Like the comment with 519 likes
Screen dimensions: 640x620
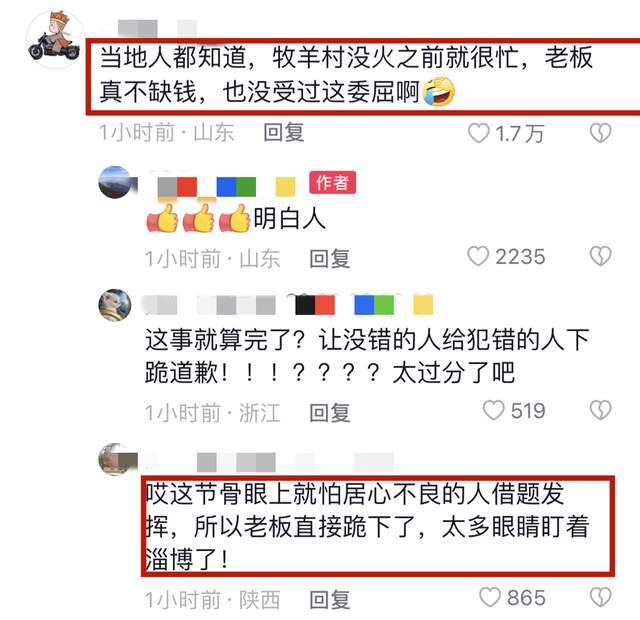tap(493, 410)
